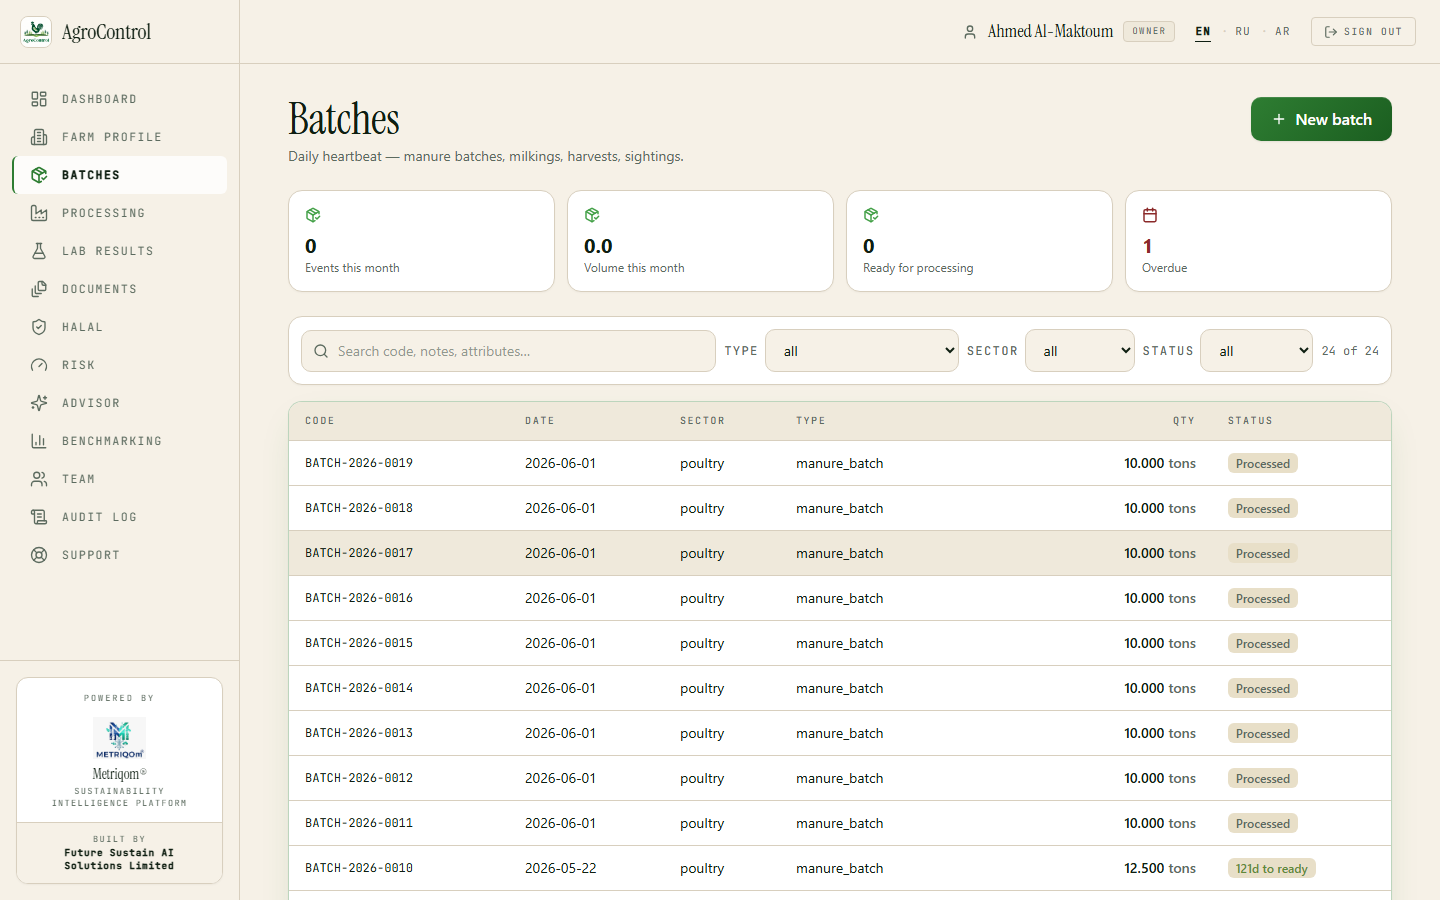
Task: Click the New batch button
Action: [x=1321, y=119]
